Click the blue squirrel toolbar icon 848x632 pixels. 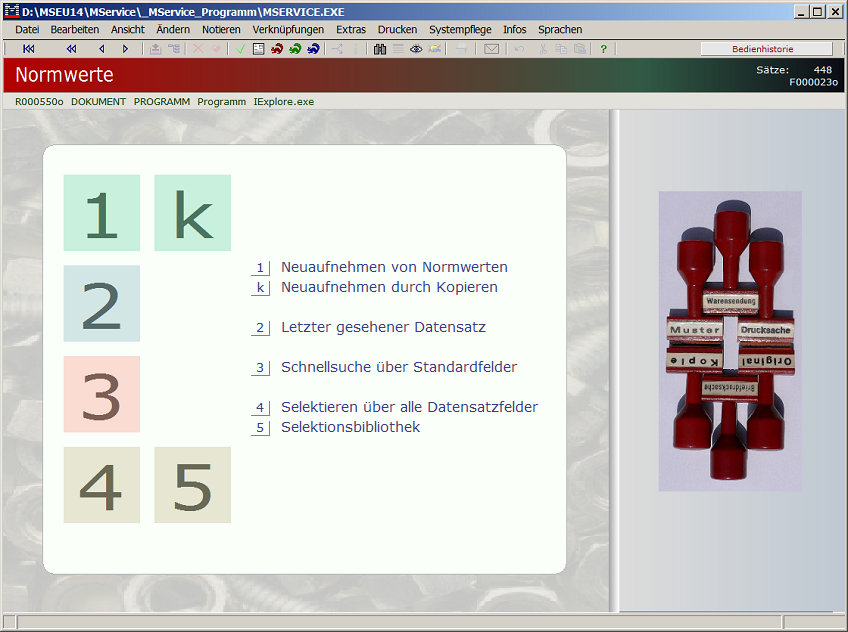(313, 49)
